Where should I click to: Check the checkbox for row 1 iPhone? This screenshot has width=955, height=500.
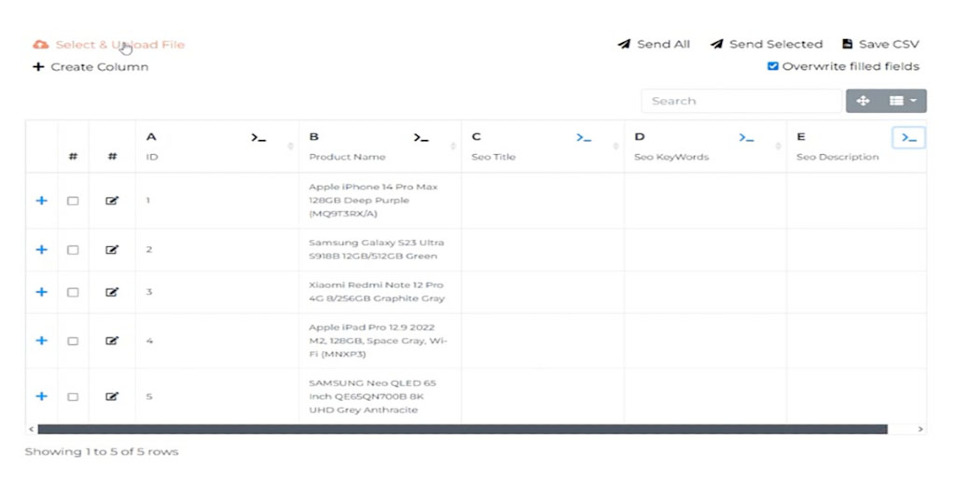[x=73, y=201]
